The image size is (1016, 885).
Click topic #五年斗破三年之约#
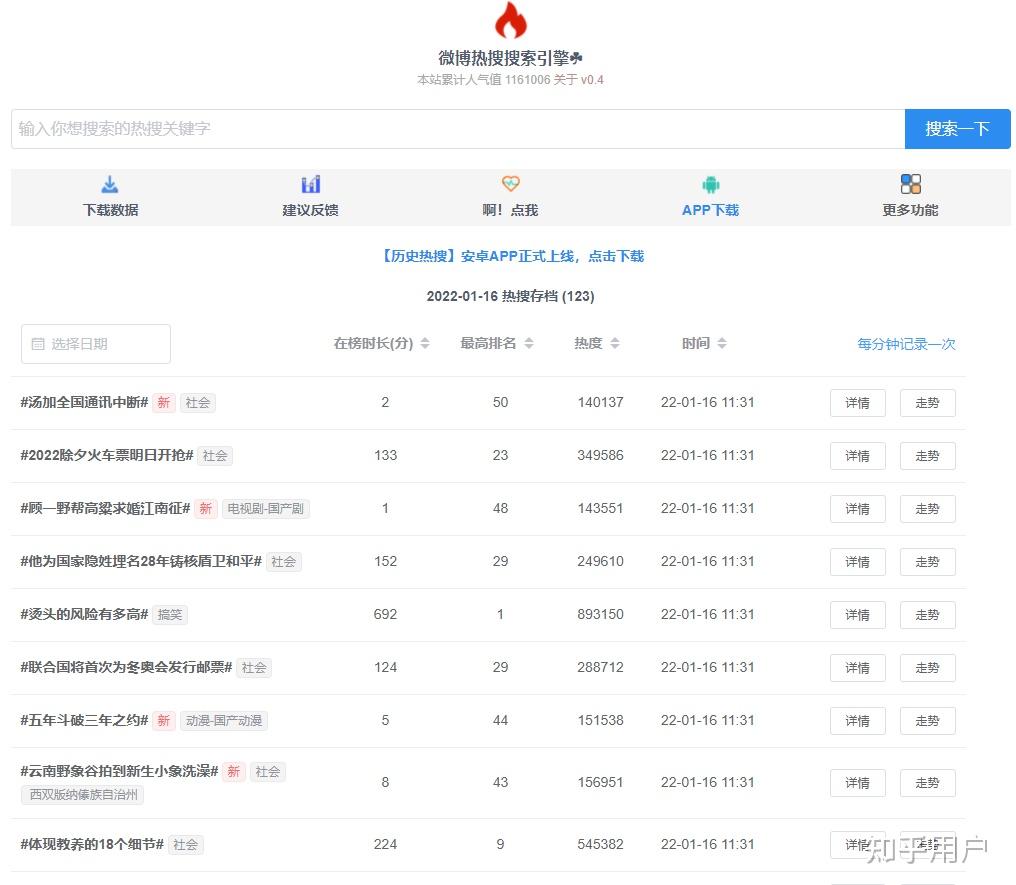point(84,720)
